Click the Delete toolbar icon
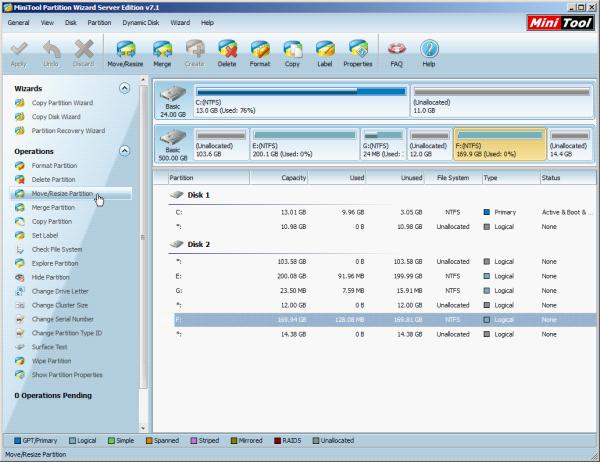 pyautogui.click(x=227, y=53)
